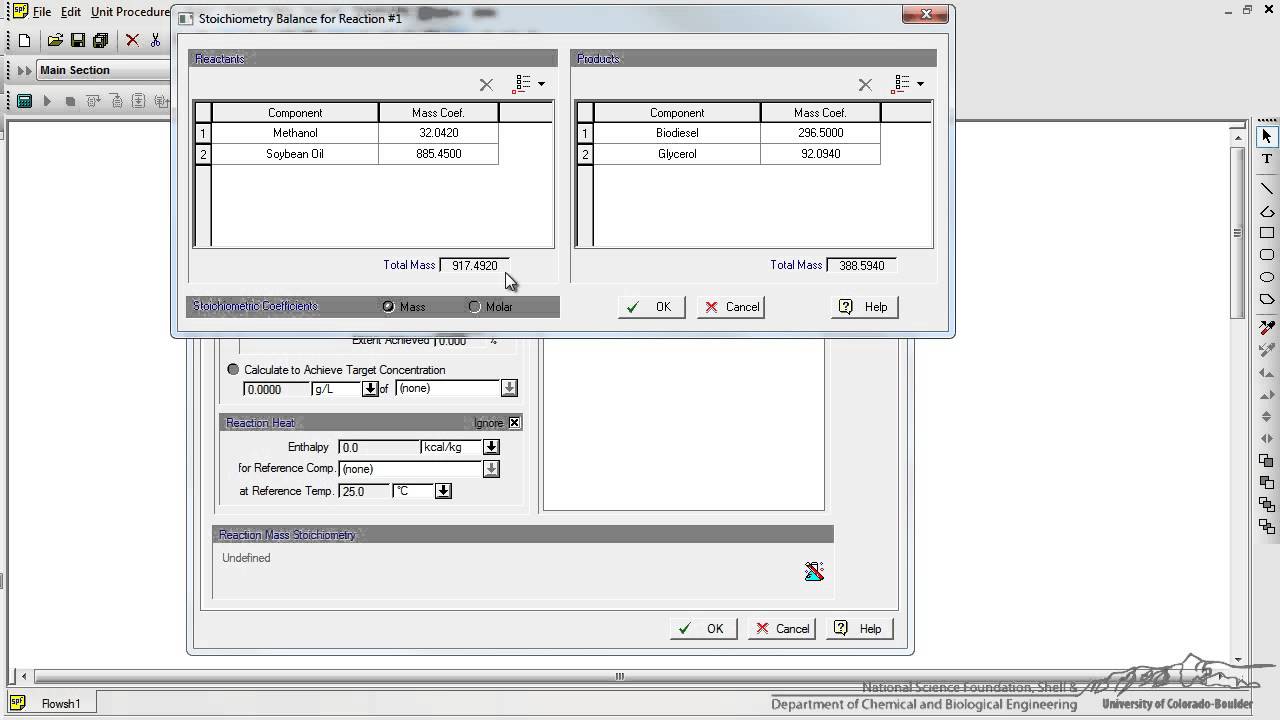The image size is (1280, 720).
Task: Select Molar stoichiometric coefficients
Action: (475, 307)
